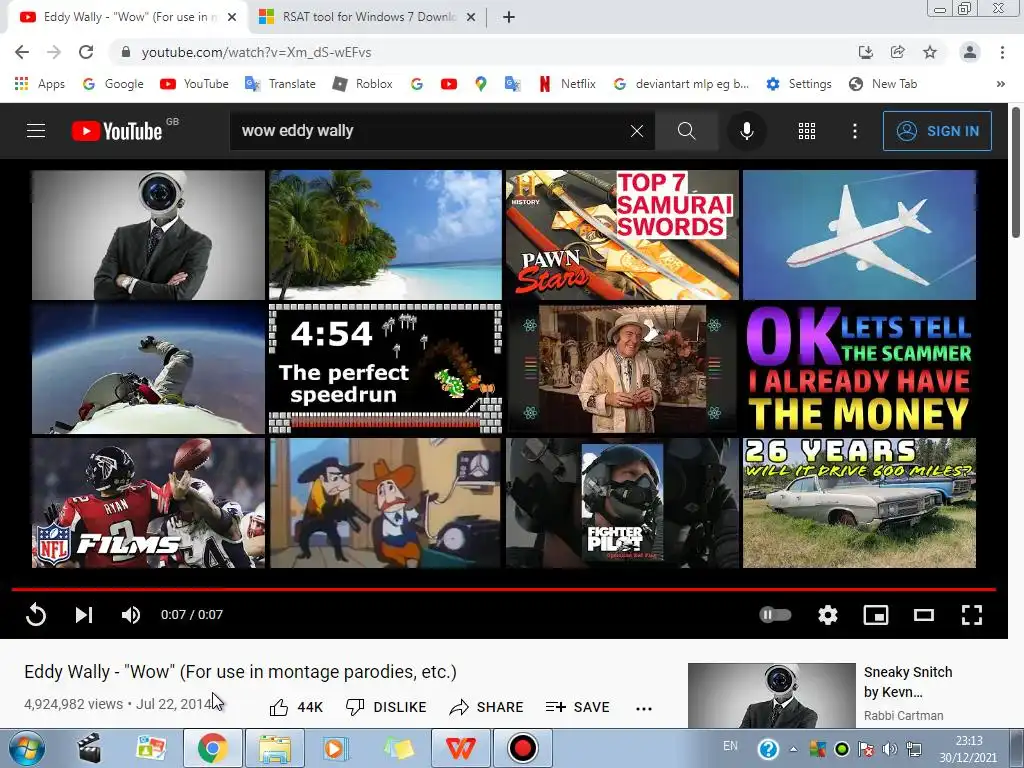Expand the bookmarks overflow chevron
Screen dimensions: 1024x768
click(x=1000, y=84)
